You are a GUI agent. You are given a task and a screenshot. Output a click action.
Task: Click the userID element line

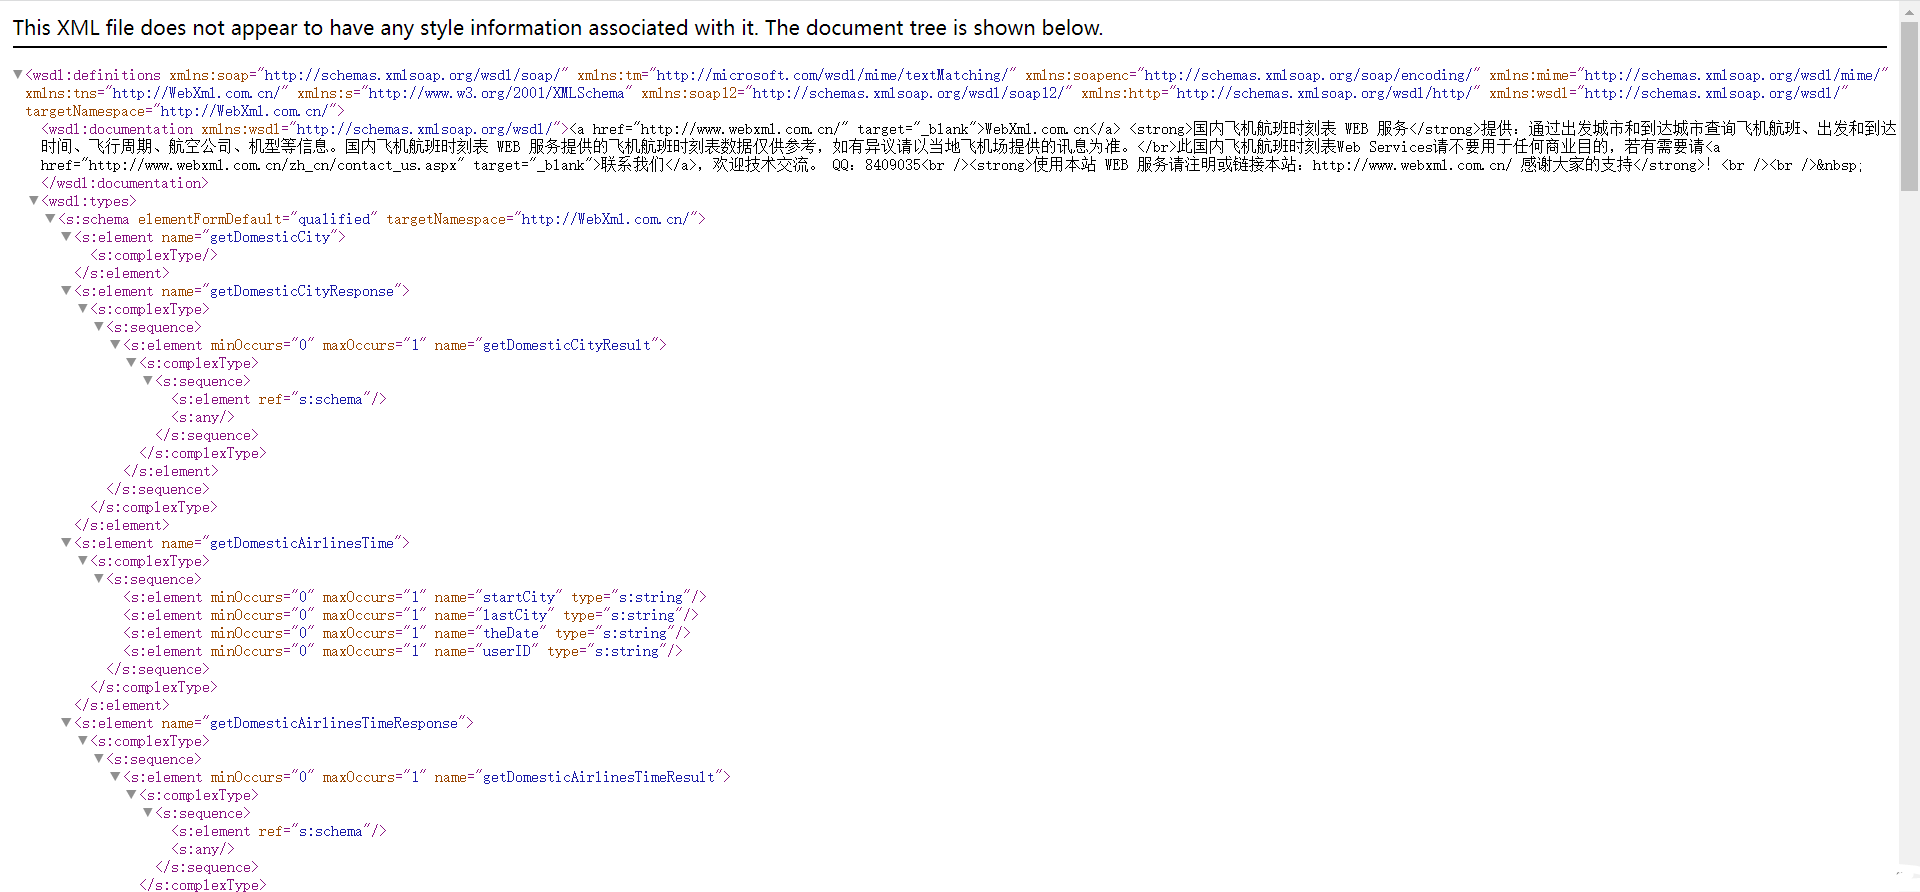[402, 651]
